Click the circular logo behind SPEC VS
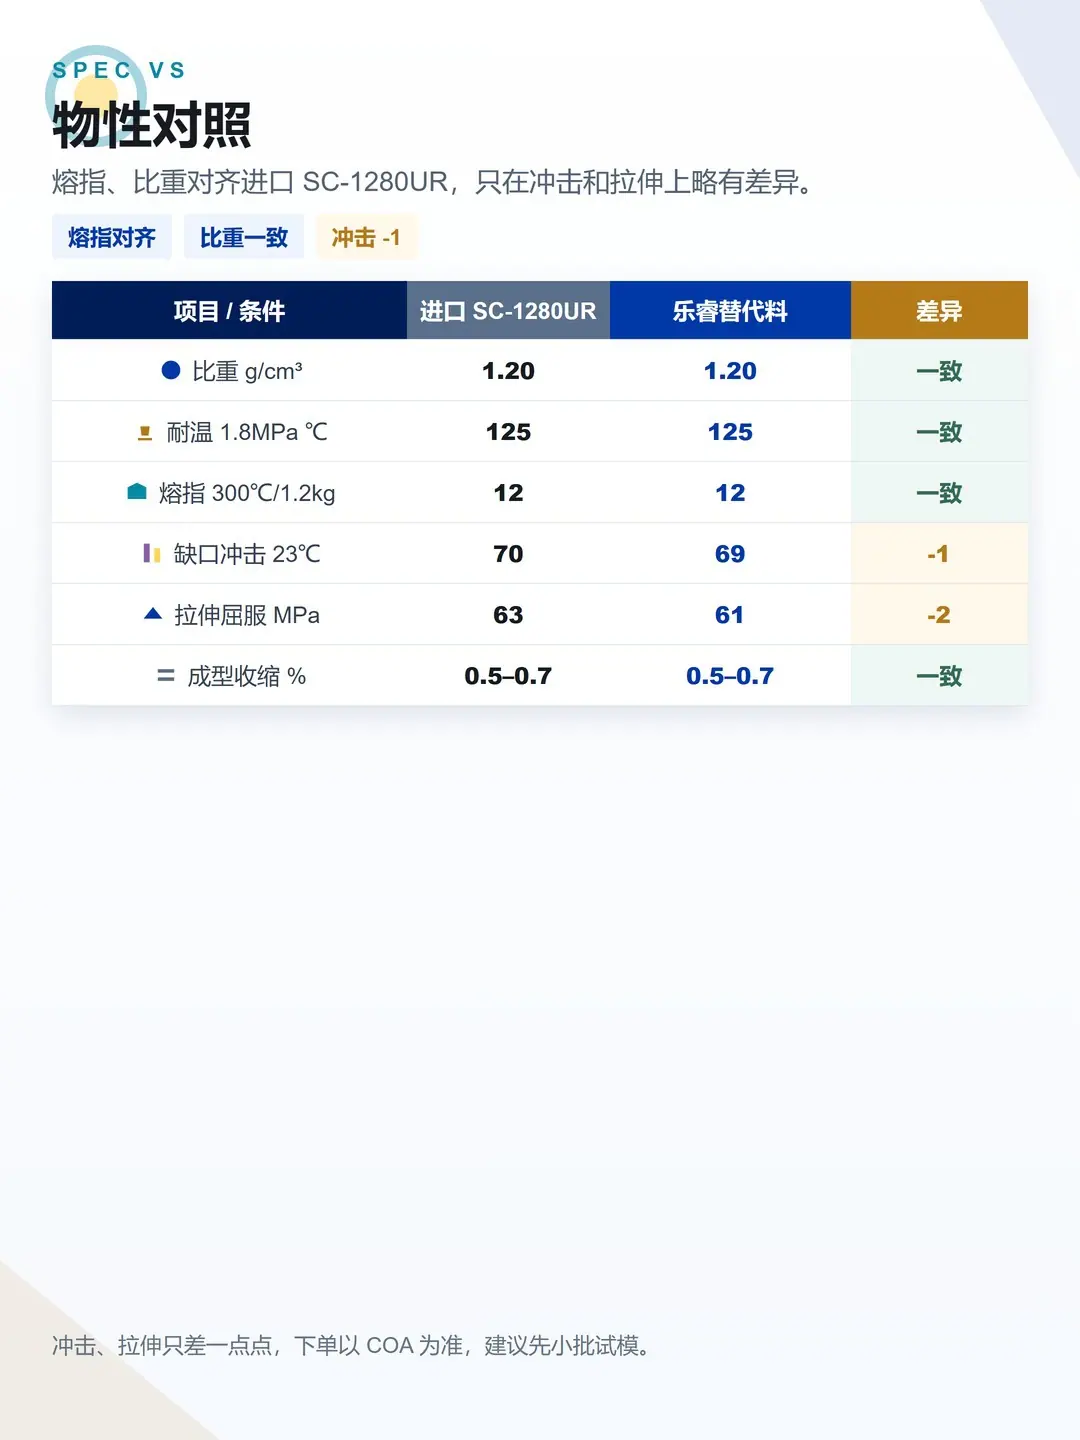This screenshot has height=1440, width=1080. click(x=96, y=94)
